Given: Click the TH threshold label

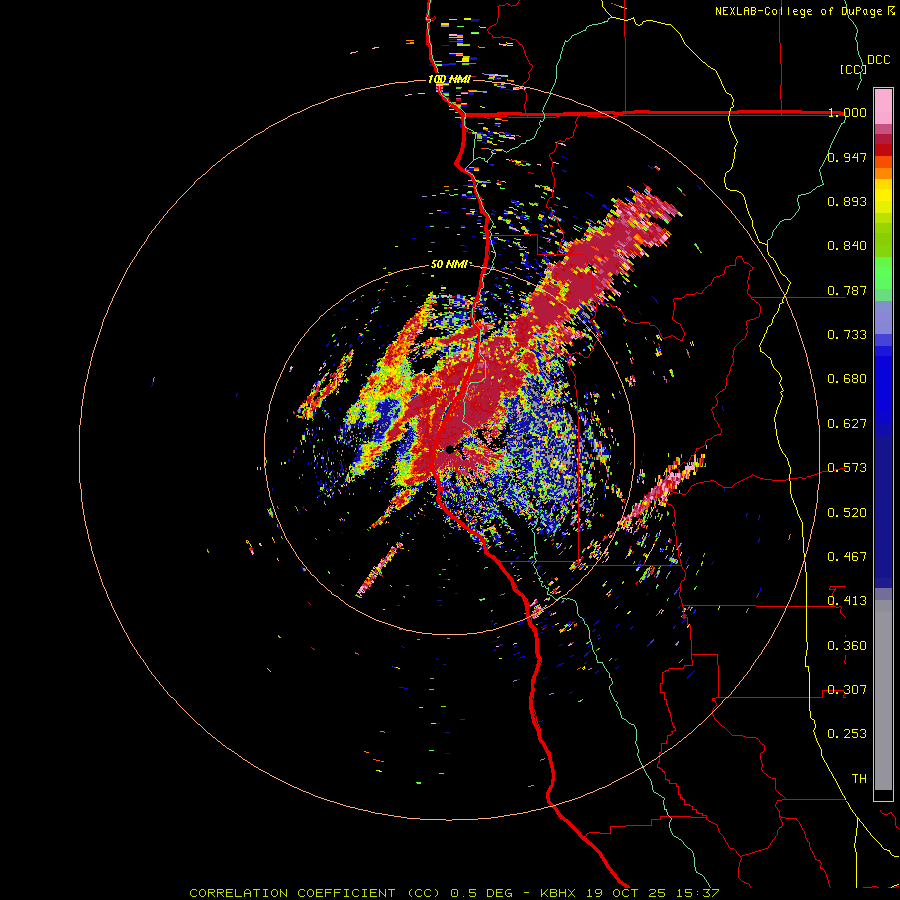Looking at the screenshot, I should point(859,779).
